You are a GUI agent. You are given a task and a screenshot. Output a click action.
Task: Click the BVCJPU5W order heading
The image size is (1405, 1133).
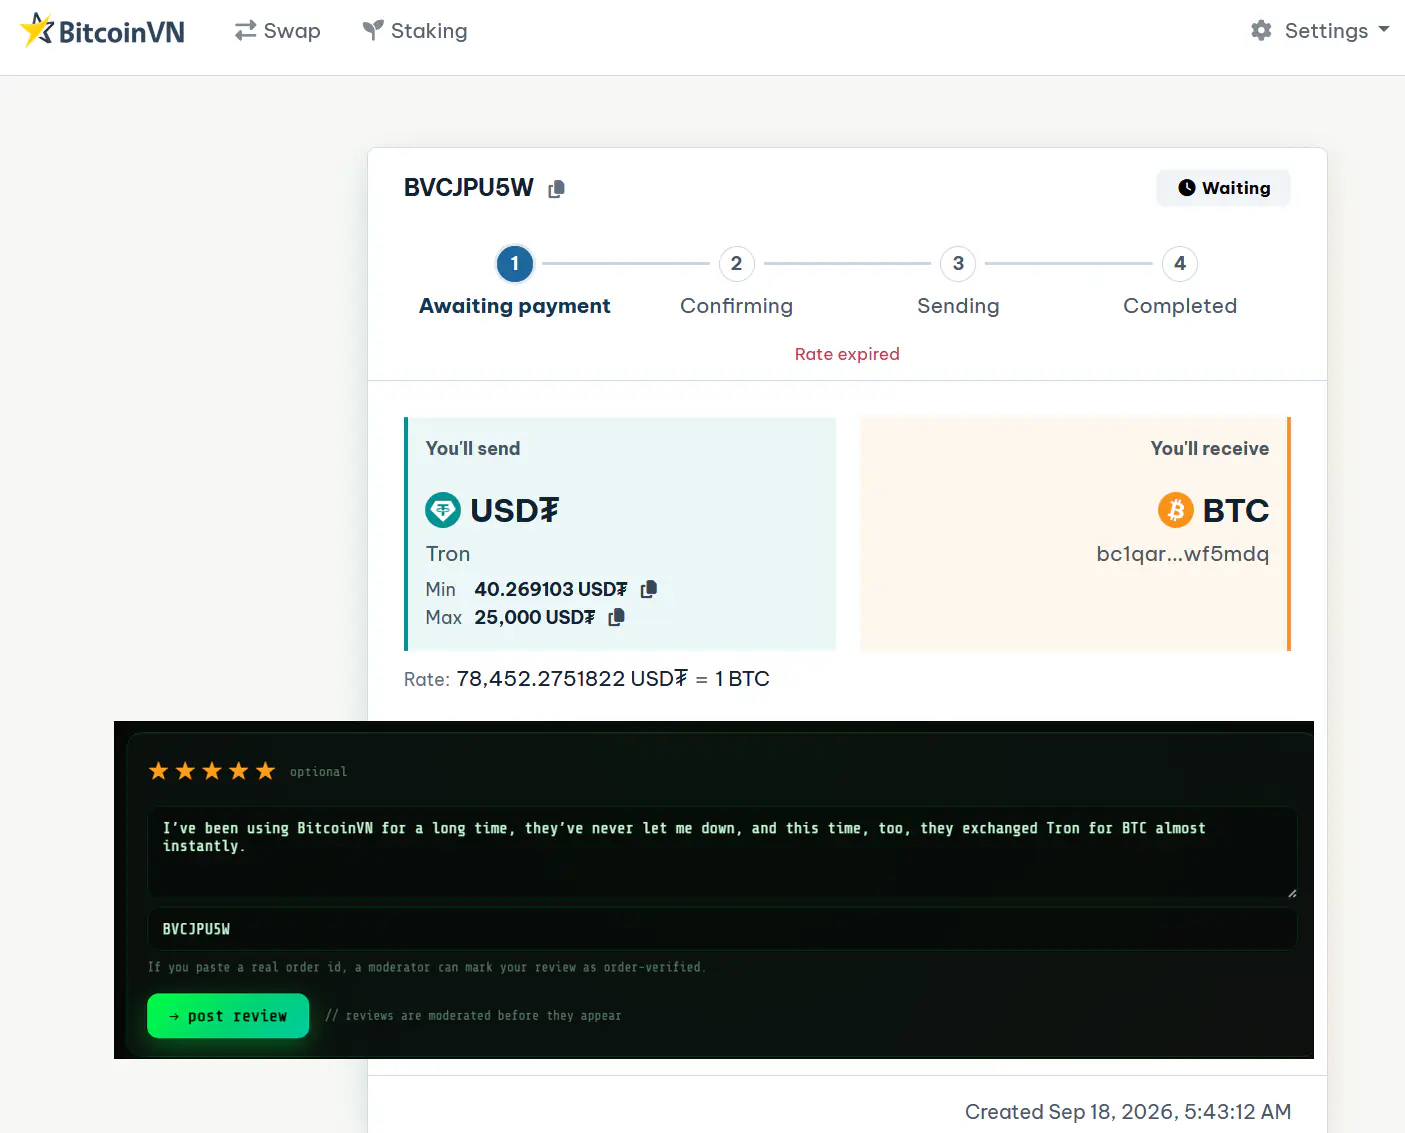[x=469, y=188]
